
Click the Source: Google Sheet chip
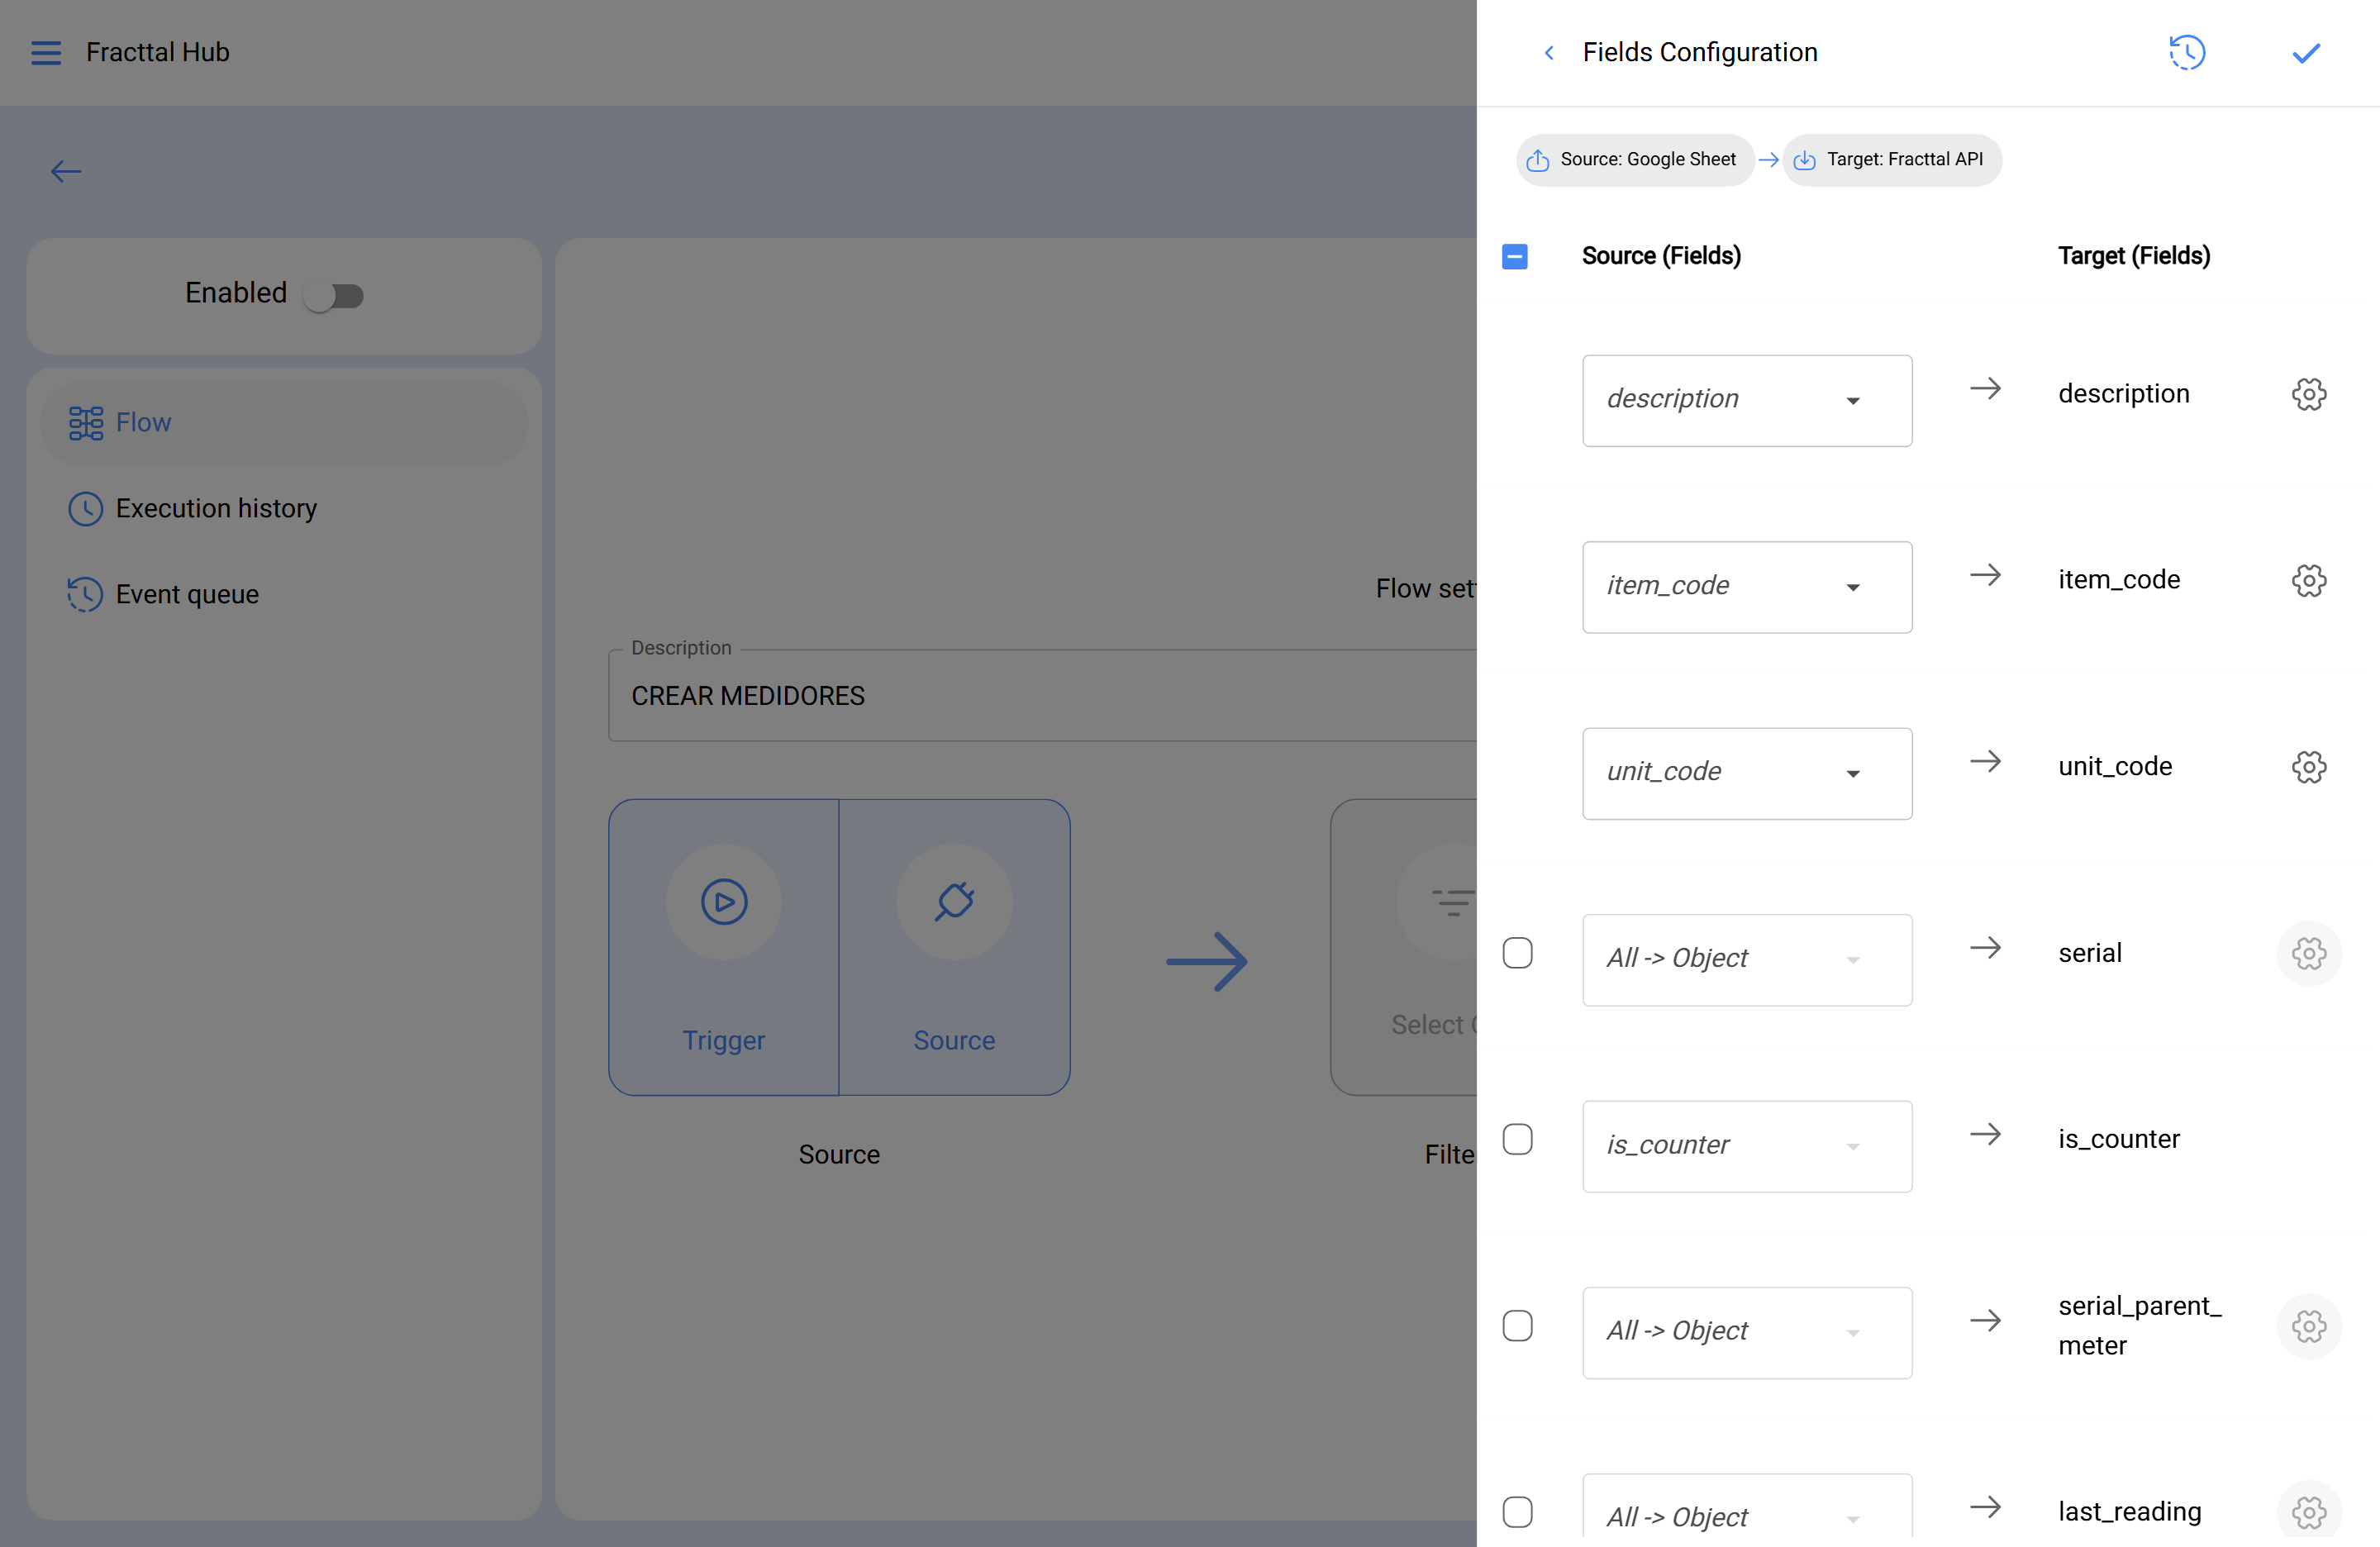[1635, 160]
